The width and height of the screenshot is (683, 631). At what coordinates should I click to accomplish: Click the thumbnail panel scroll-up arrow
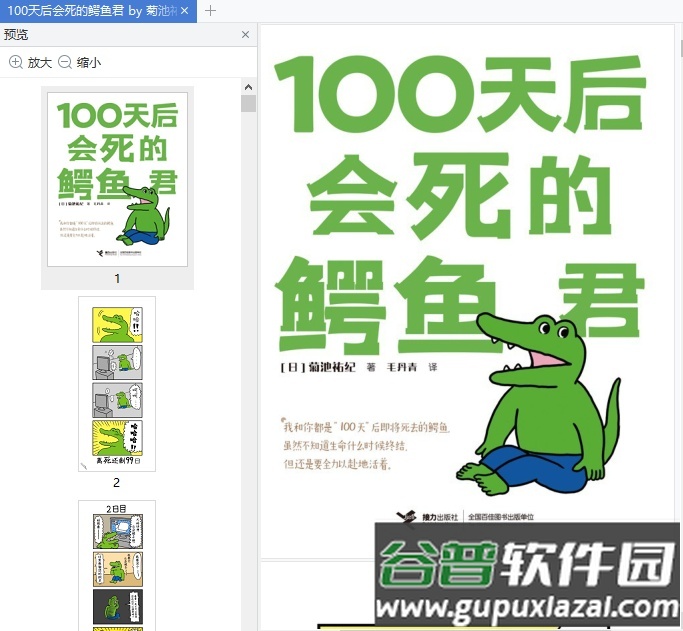[x=248, y=87]
